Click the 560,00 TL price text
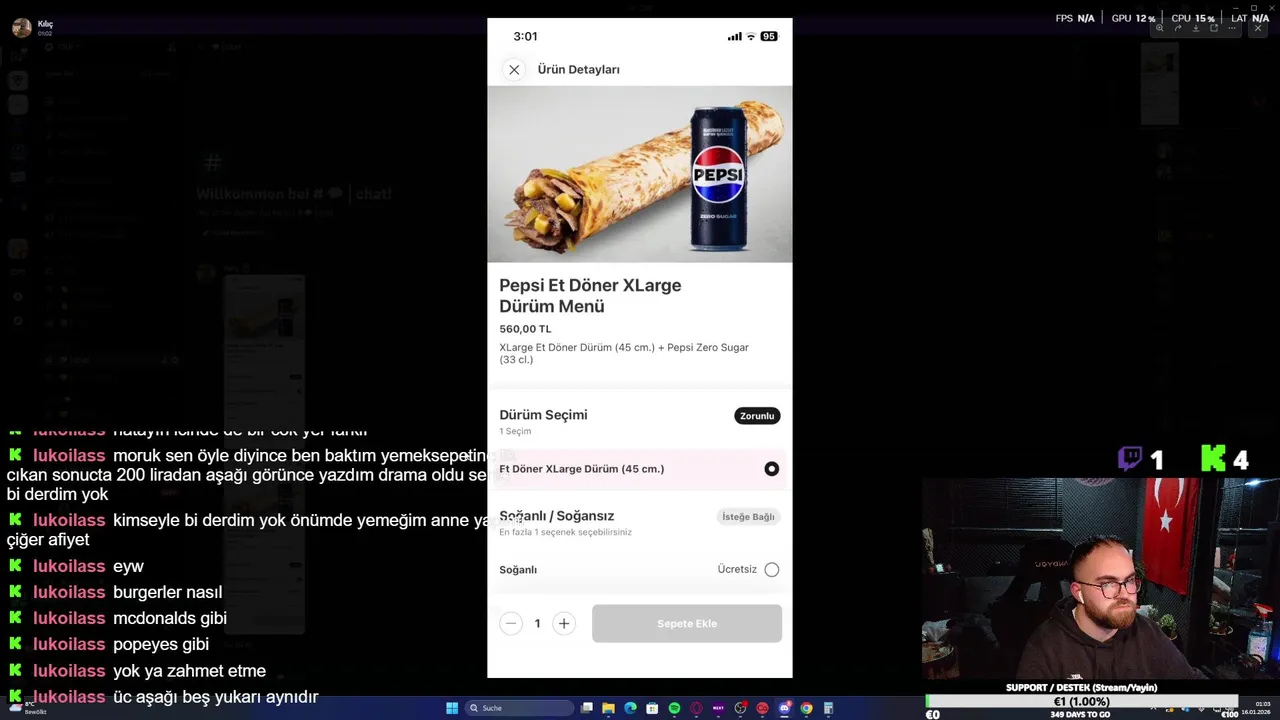This screenshot has width=1280, height=720. (x=525, y=329)
